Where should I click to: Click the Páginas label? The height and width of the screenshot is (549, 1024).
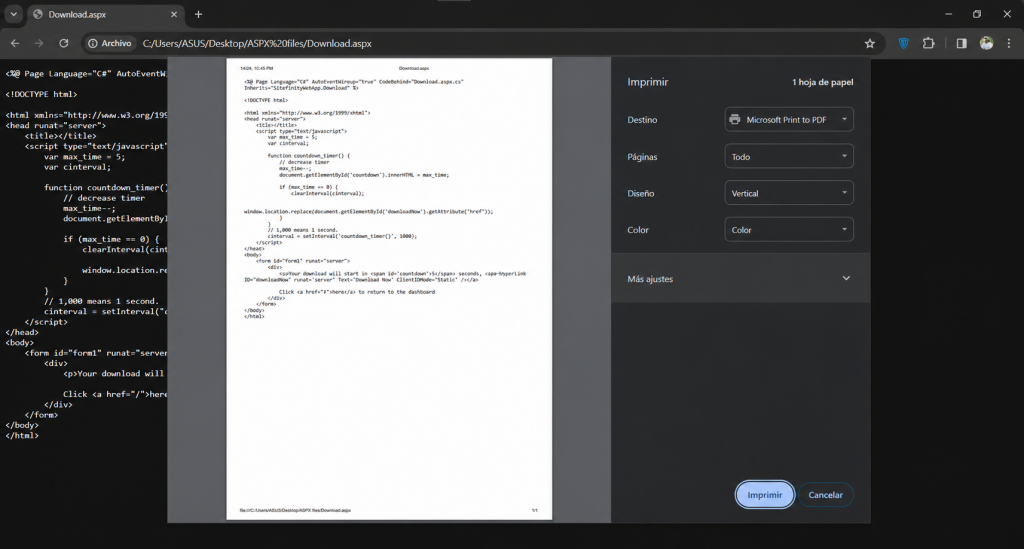click(x=642, y=157)
